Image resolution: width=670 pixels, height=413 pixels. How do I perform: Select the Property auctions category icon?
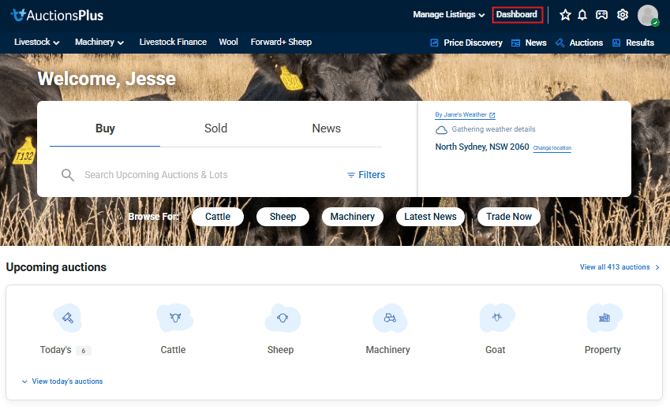[x=603, y=318]
